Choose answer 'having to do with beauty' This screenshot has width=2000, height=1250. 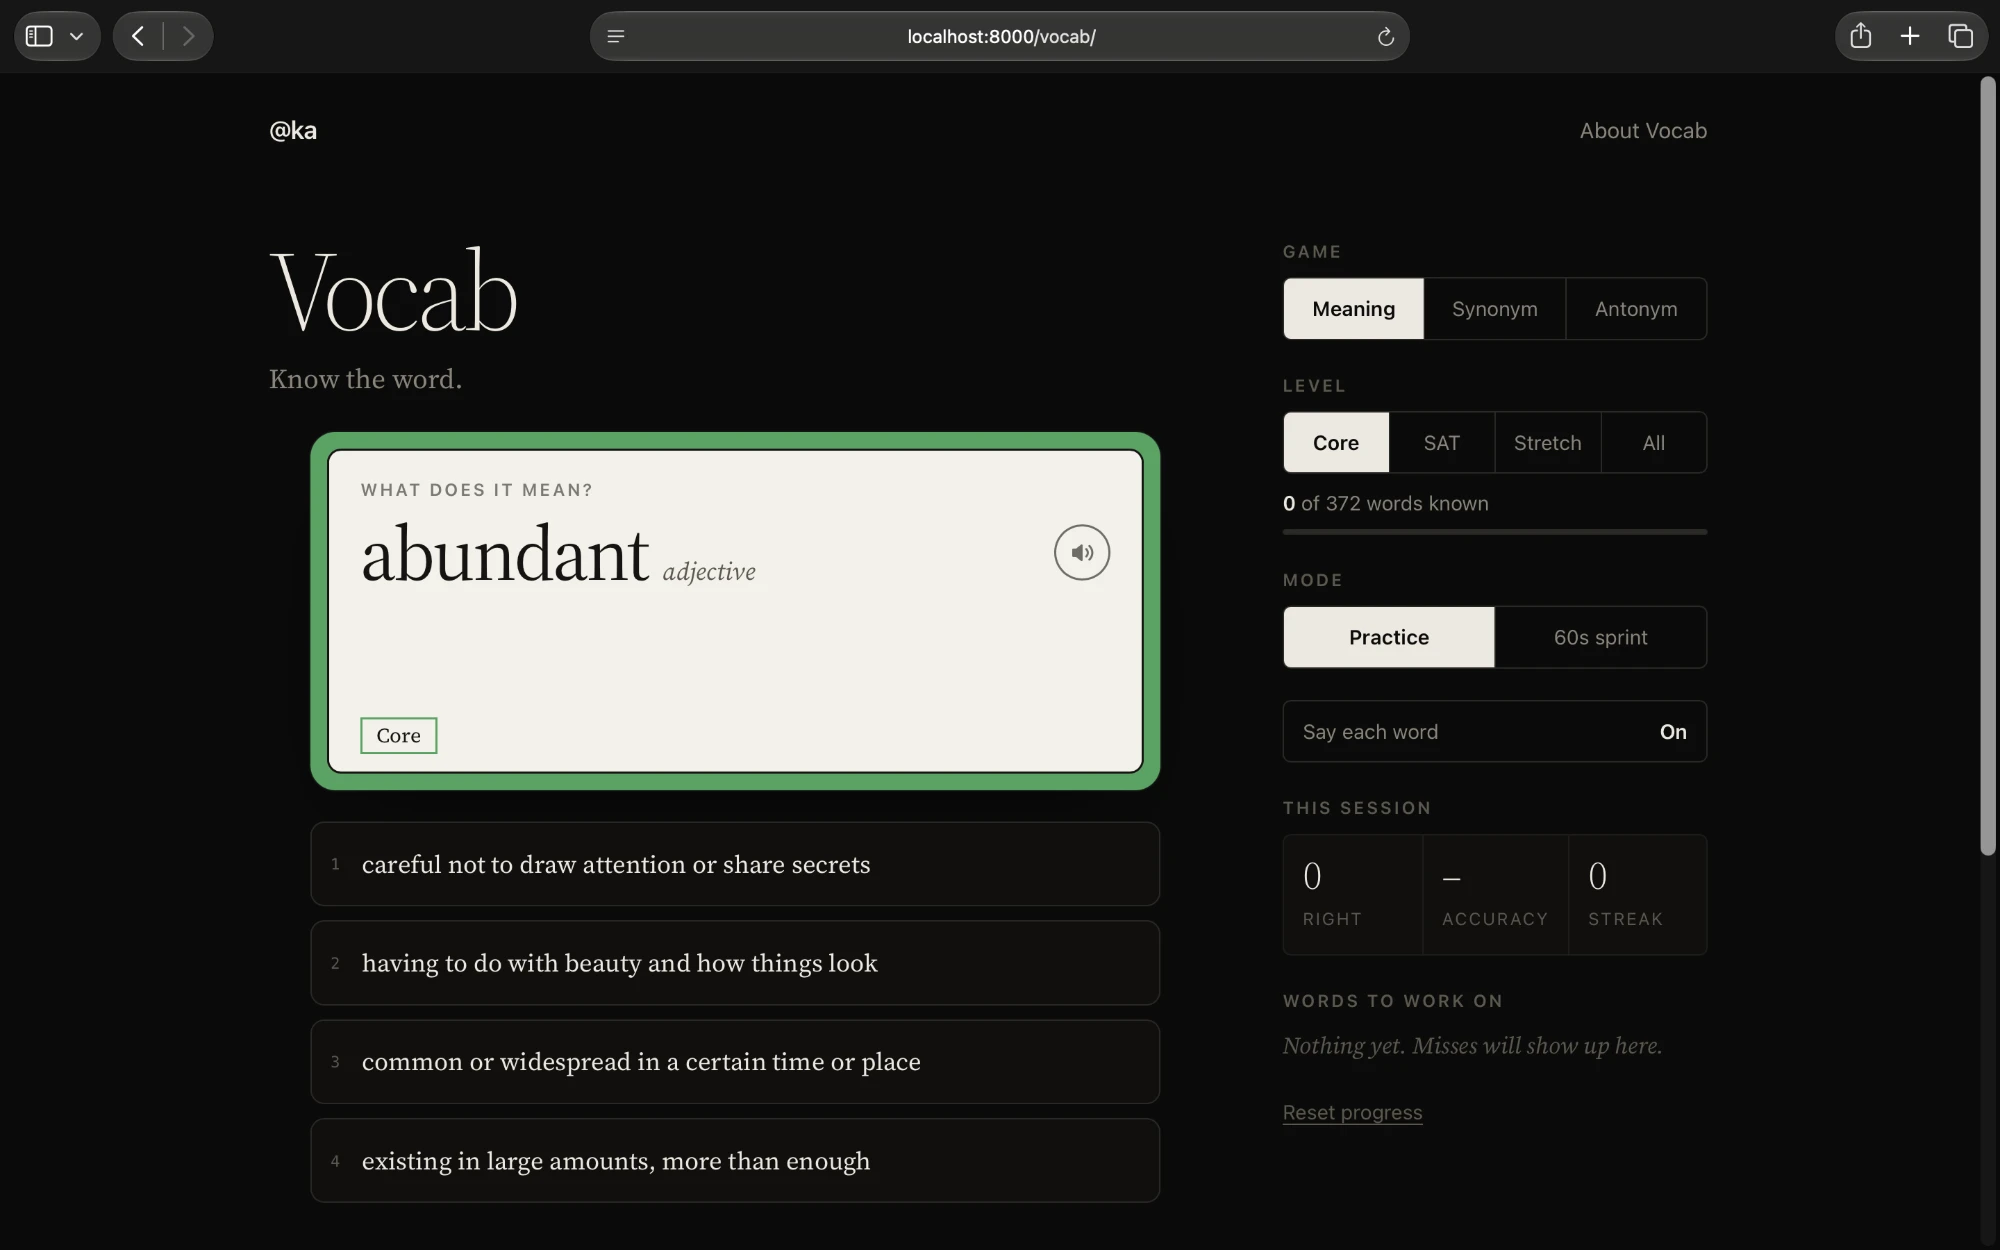click(x=735, y=963)
